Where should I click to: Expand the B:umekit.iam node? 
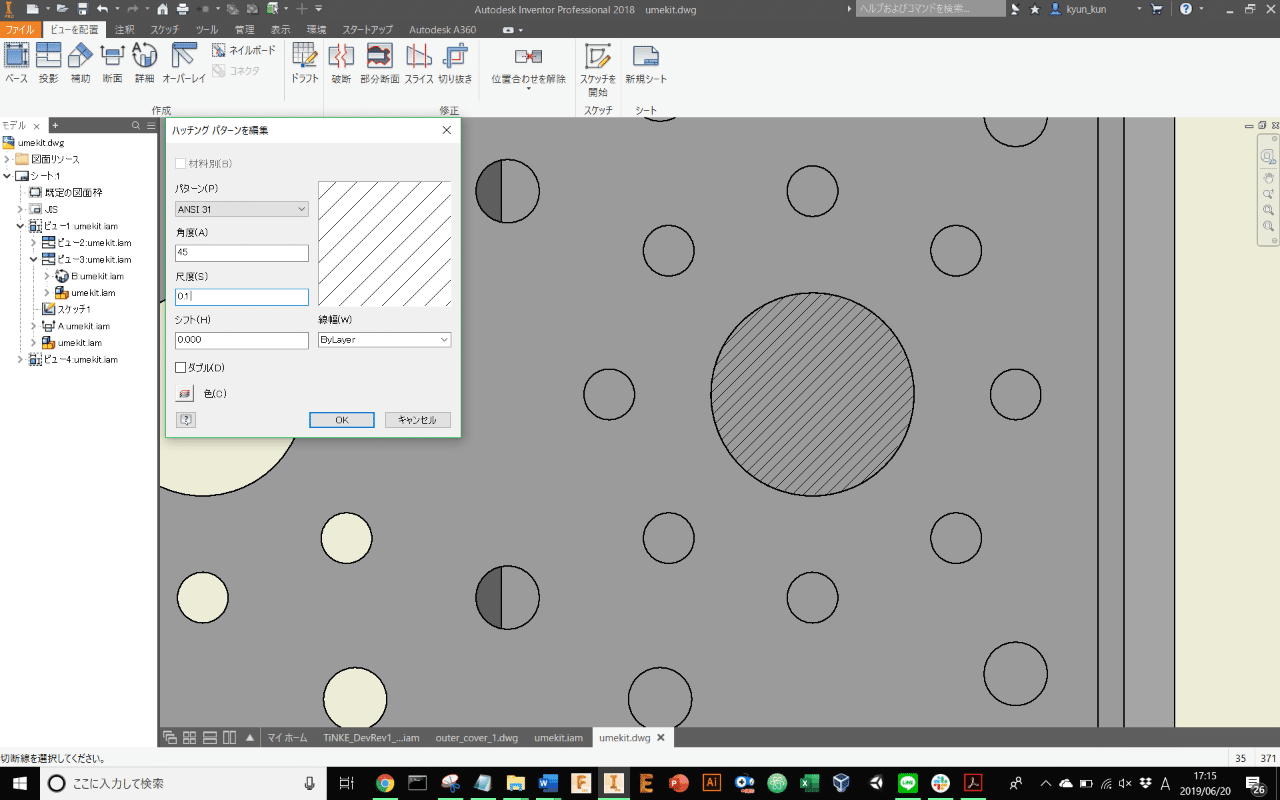click(47, 276)
